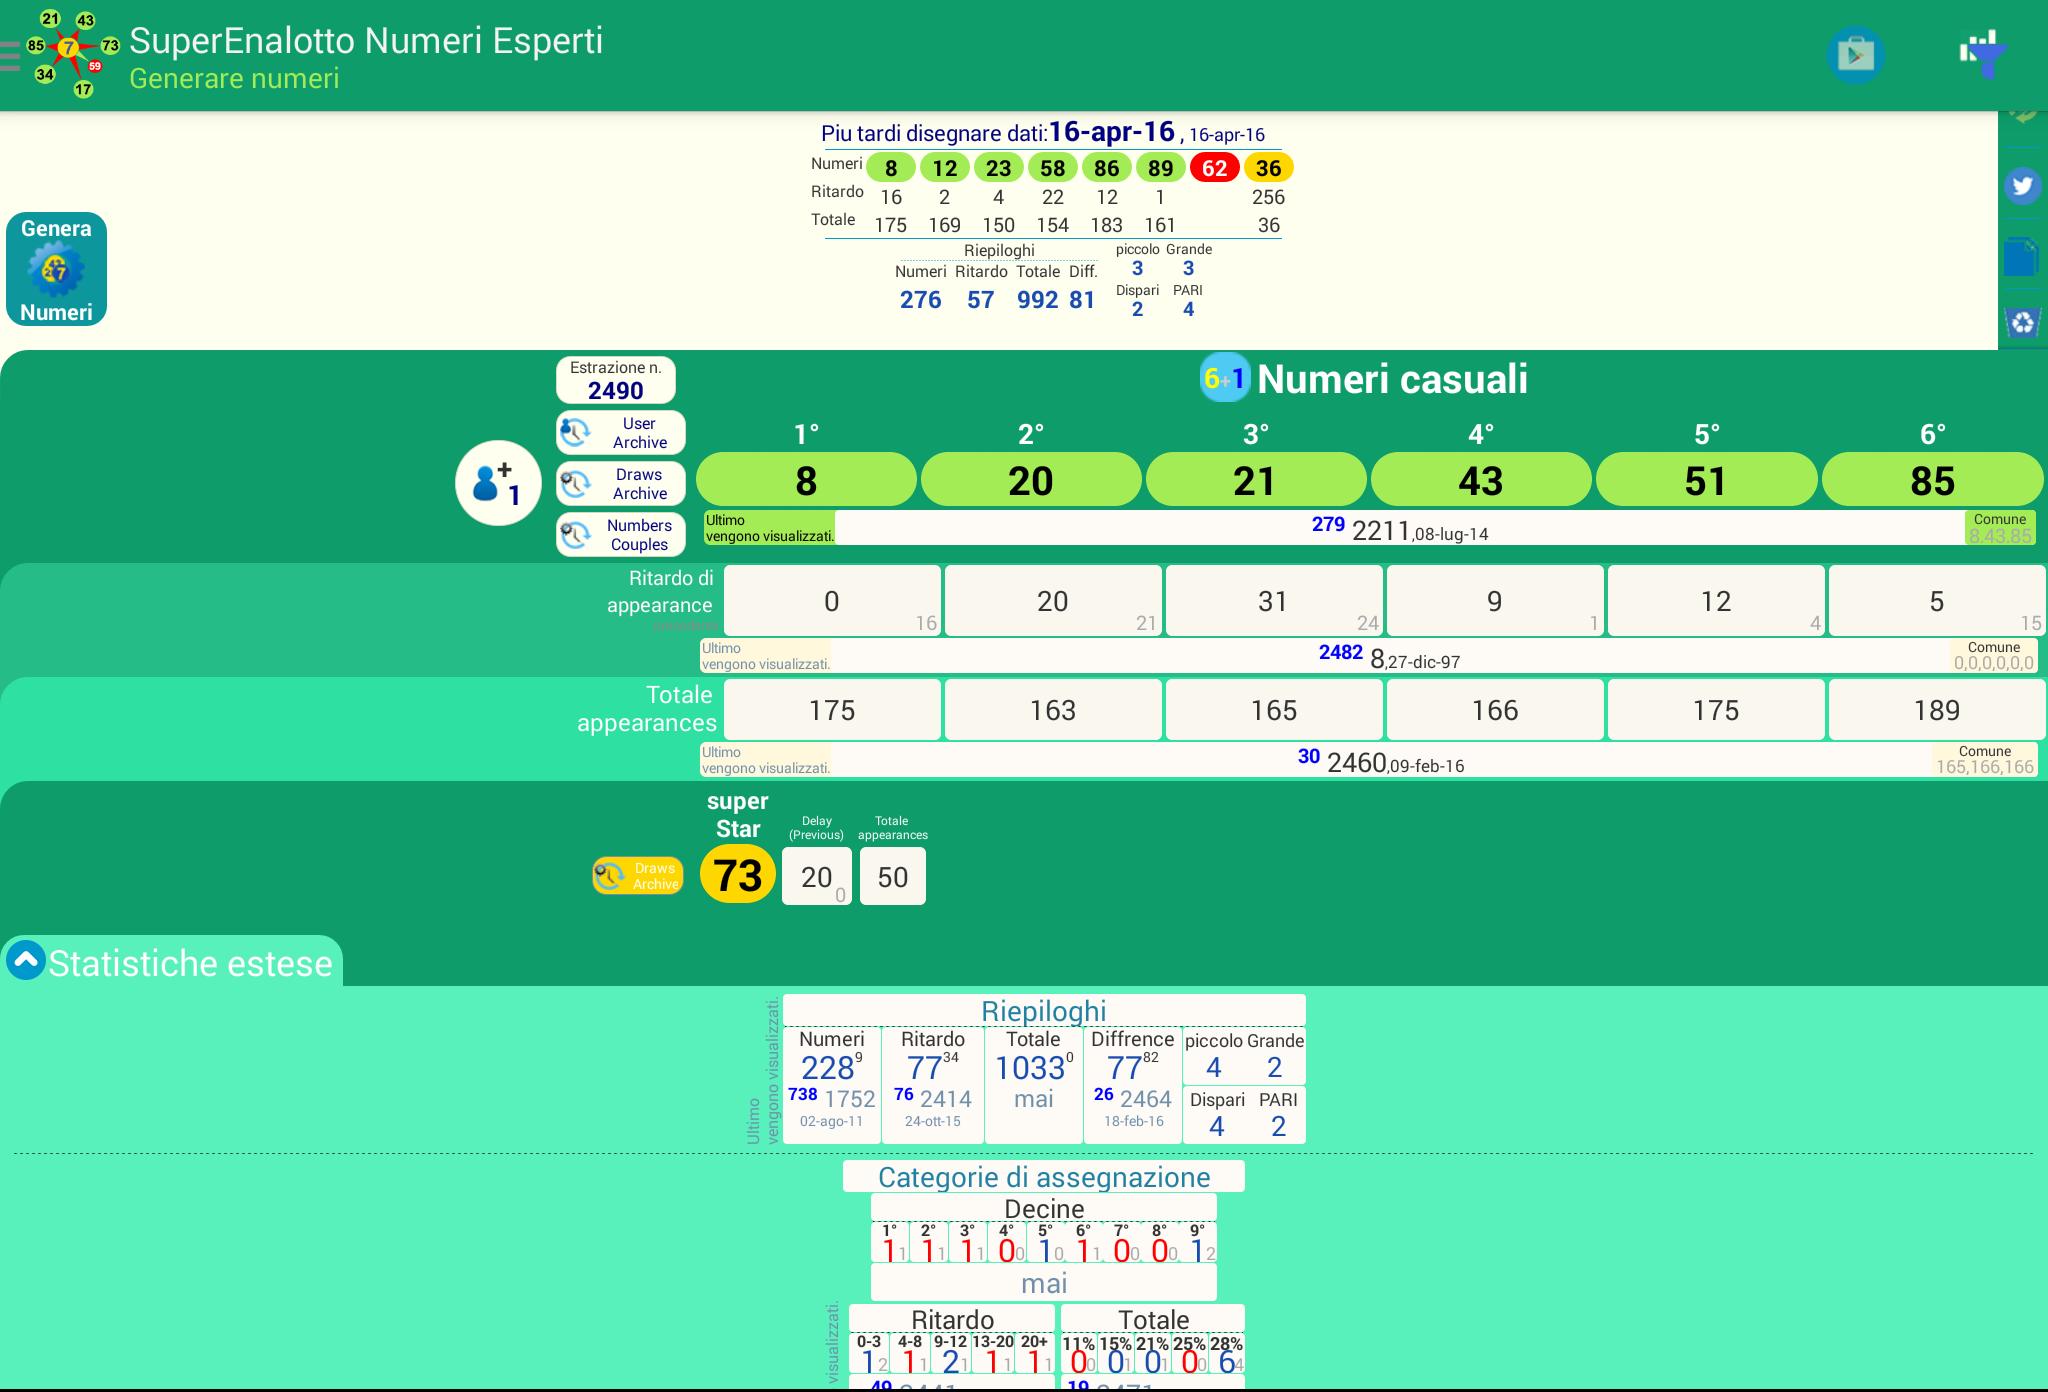
Task: Open the User Archive
Action: click(x=621, y=433)
